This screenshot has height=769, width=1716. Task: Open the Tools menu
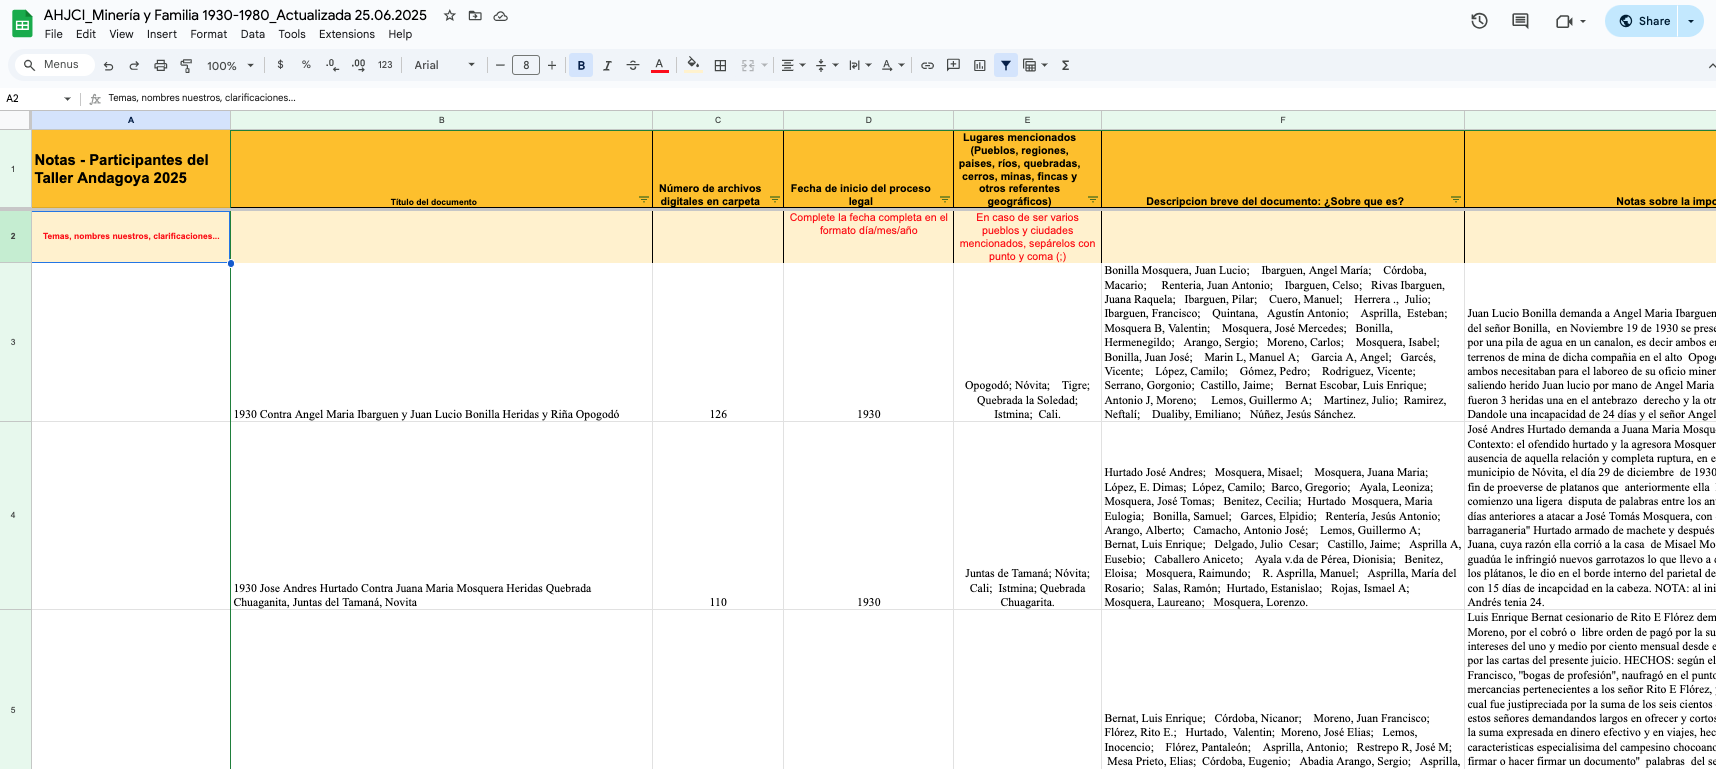pos(292,34)
